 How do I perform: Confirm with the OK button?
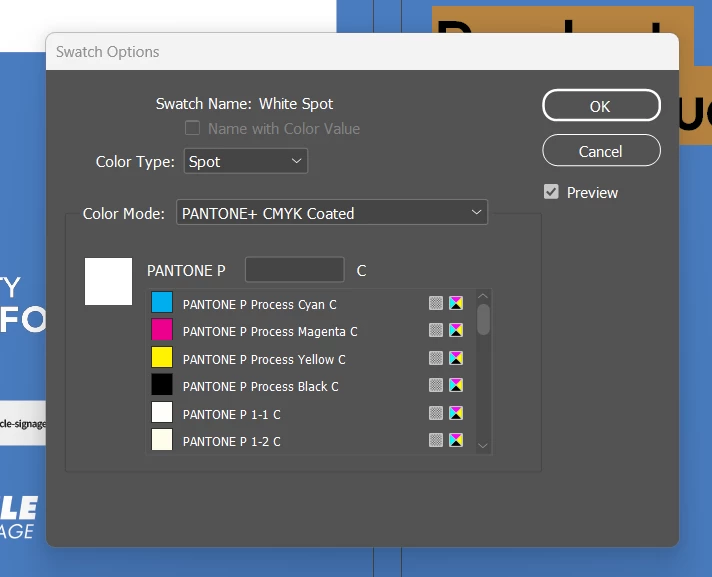(601, 105)
